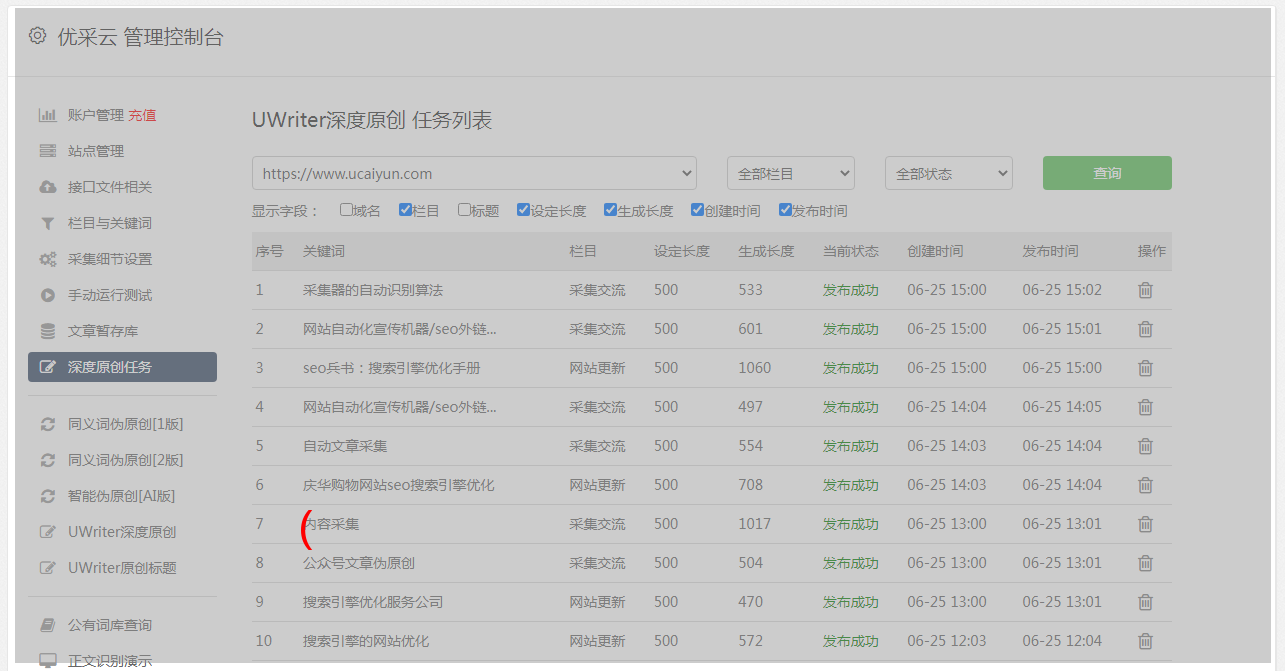Click the 文章暂存库 database icon
Screen dimensions: 1285x671
click(x=47, y=331)
